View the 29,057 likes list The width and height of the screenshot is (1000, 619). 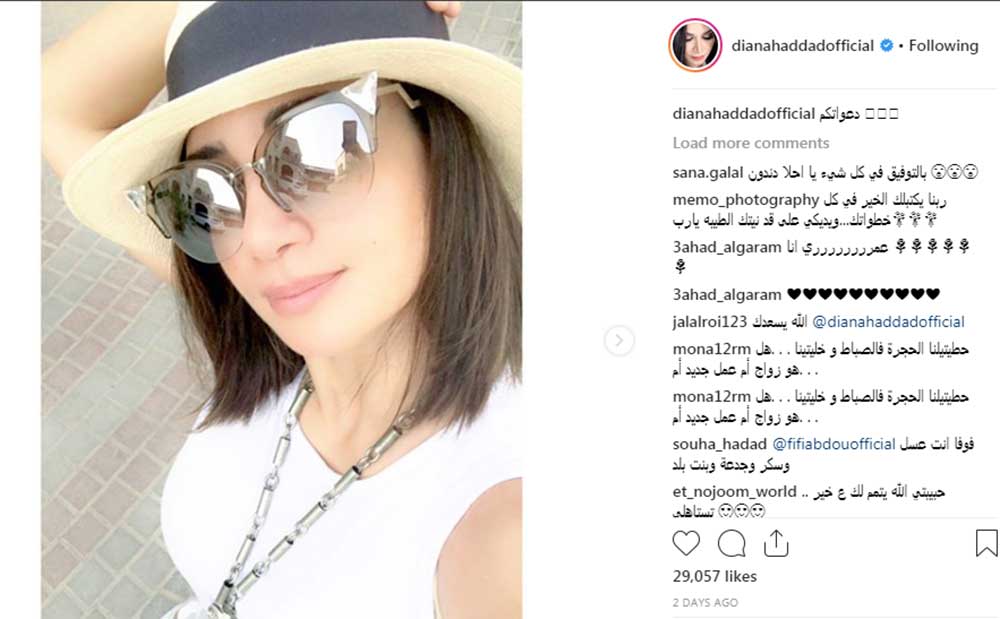point(714,576)
